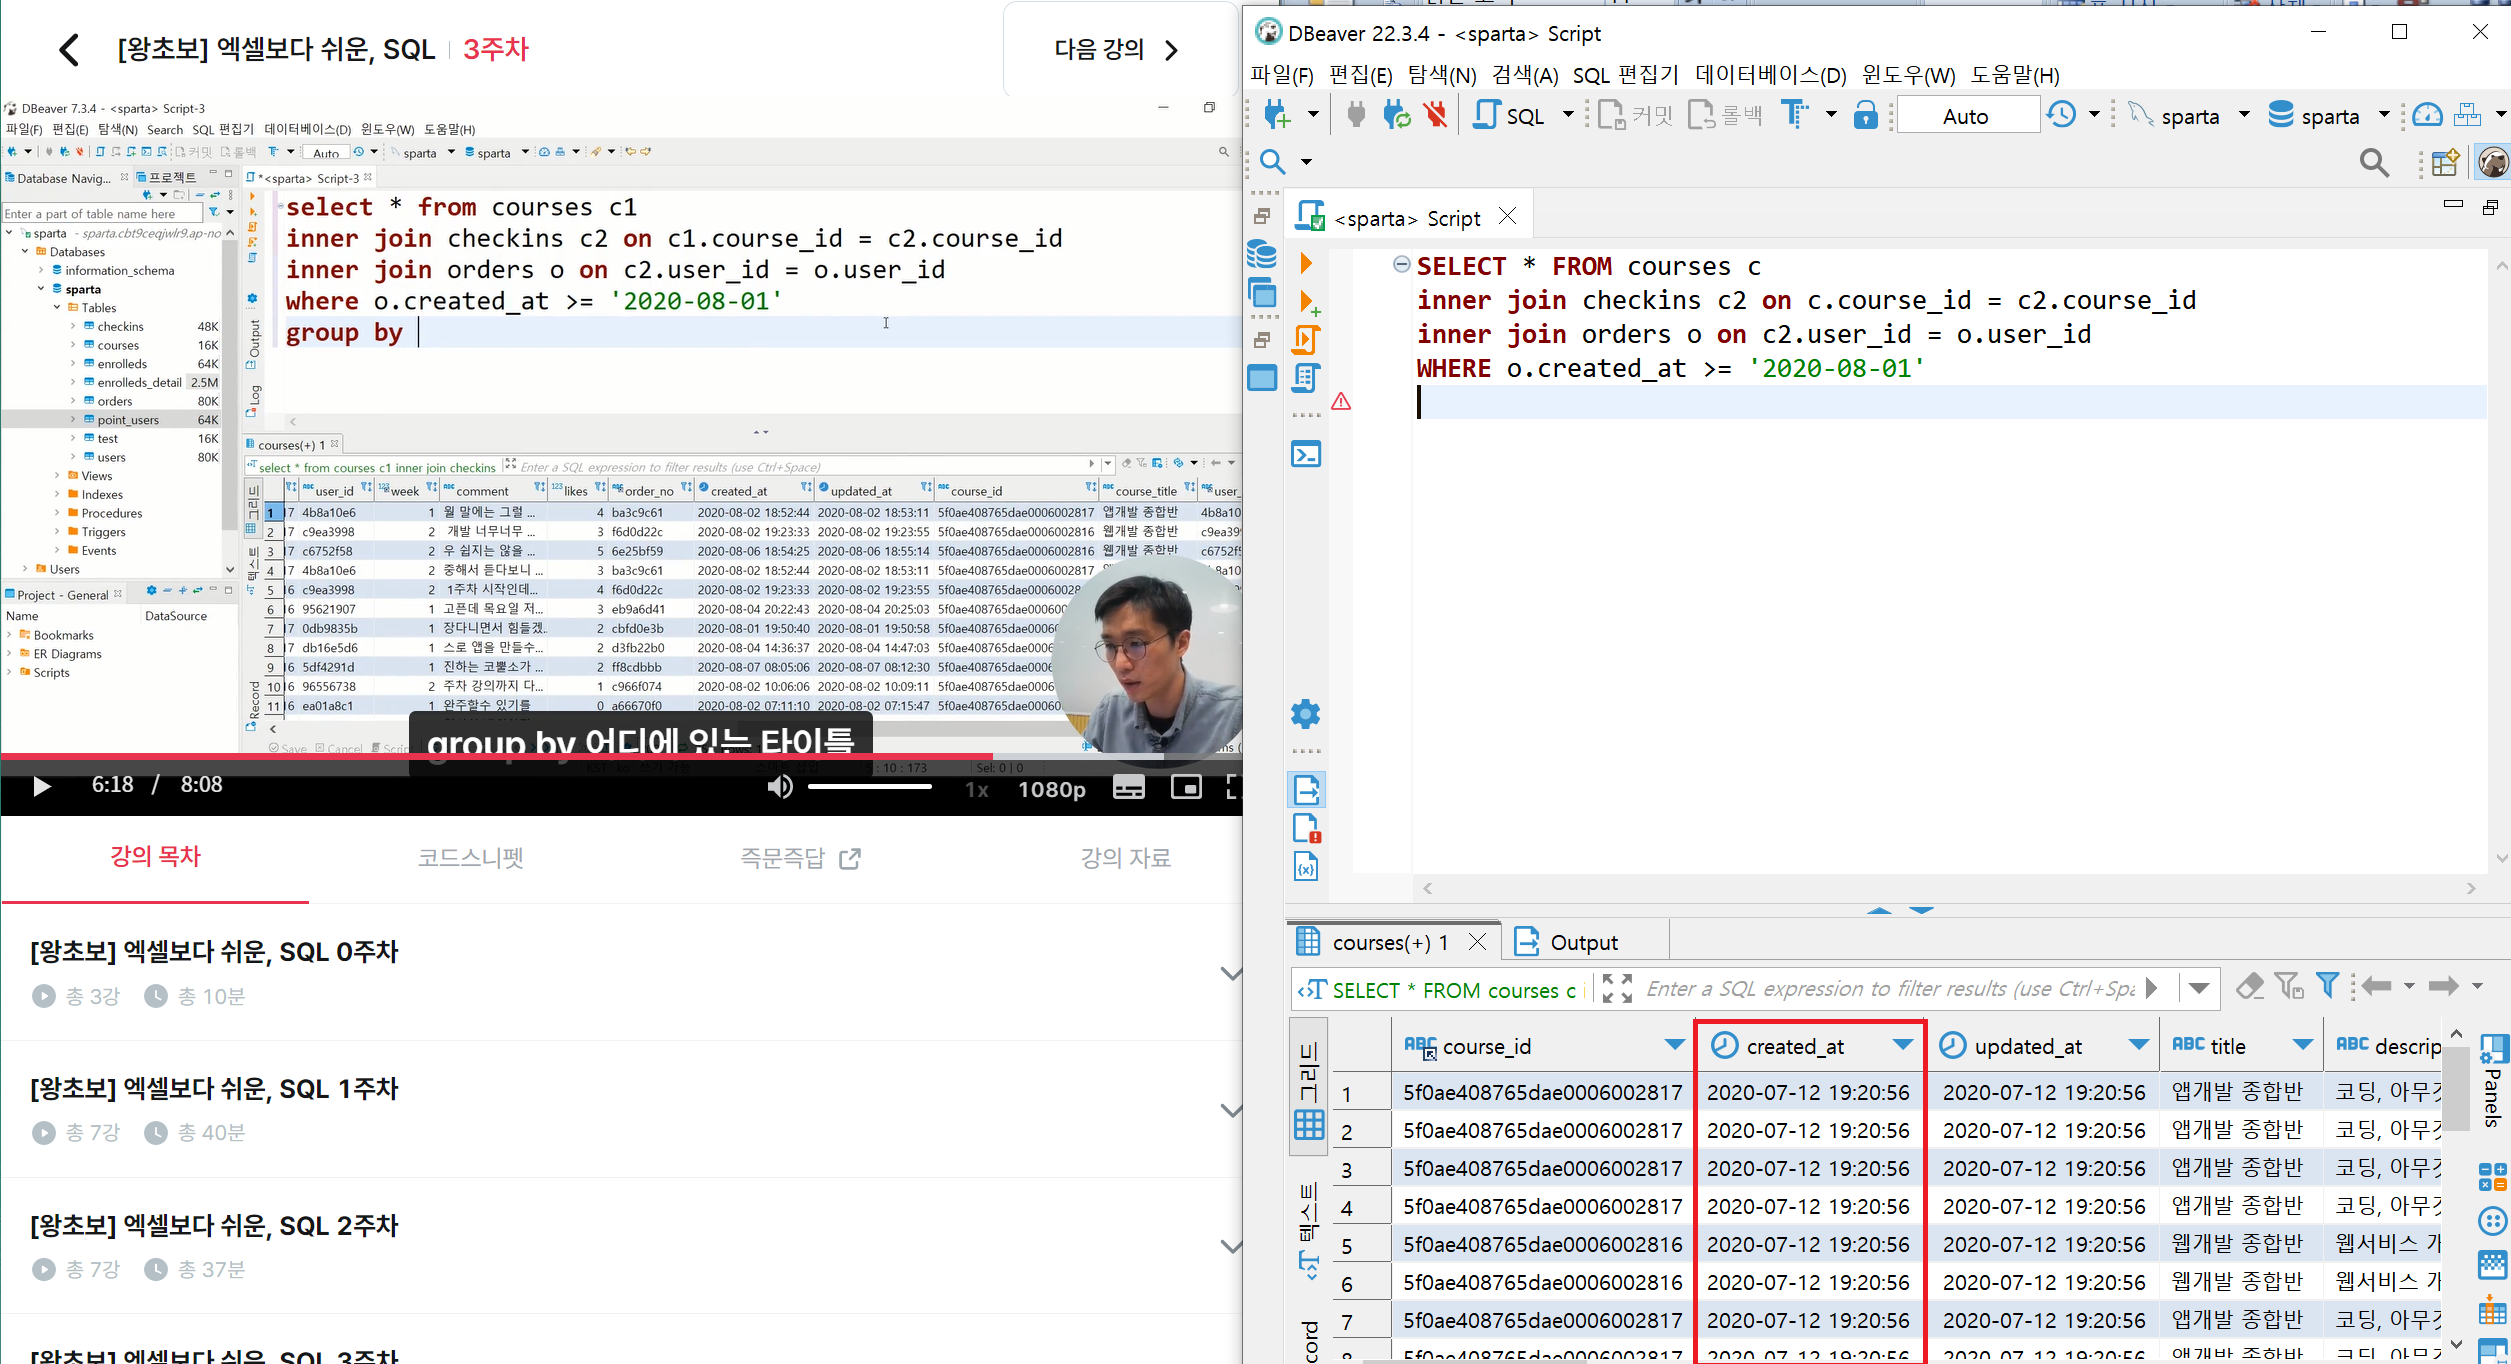
Task: Go to the next lecture with 다음 강의
Action: tap(1117, 49)
